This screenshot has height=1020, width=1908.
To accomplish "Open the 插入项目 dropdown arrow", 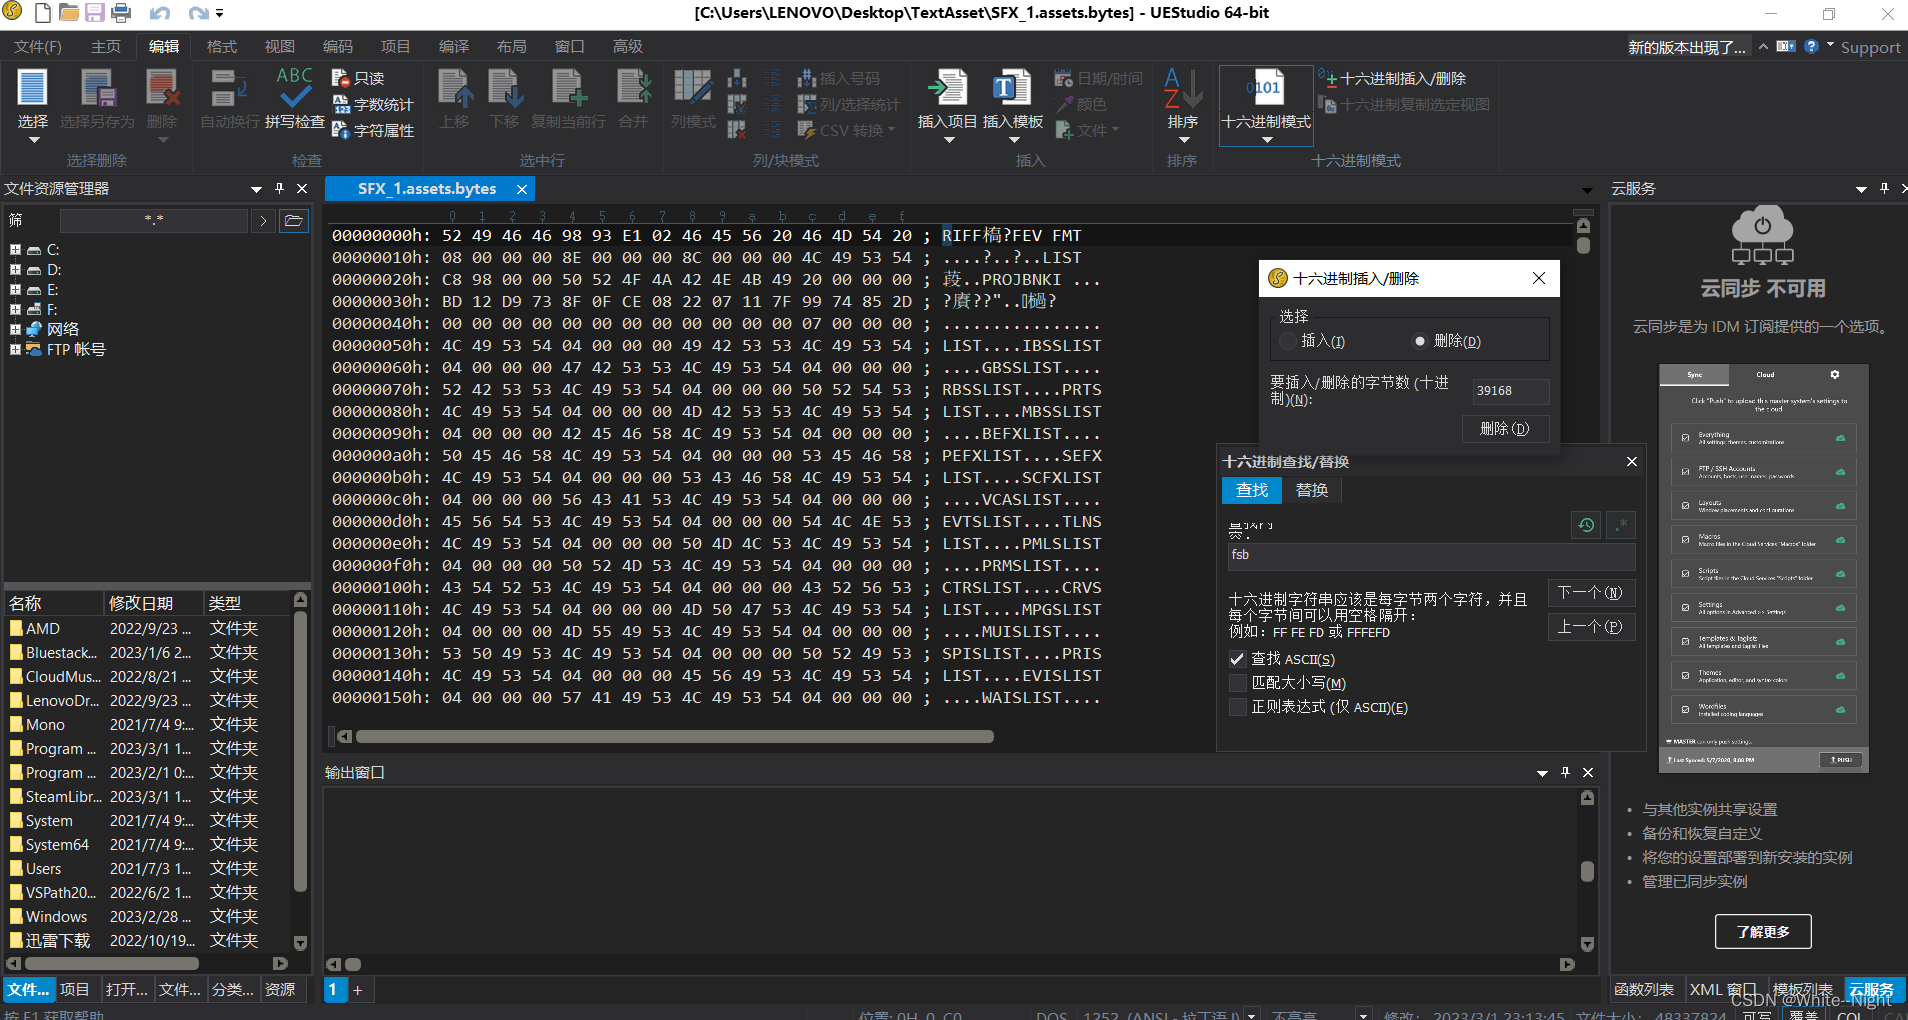I will (x=948, y=141).
